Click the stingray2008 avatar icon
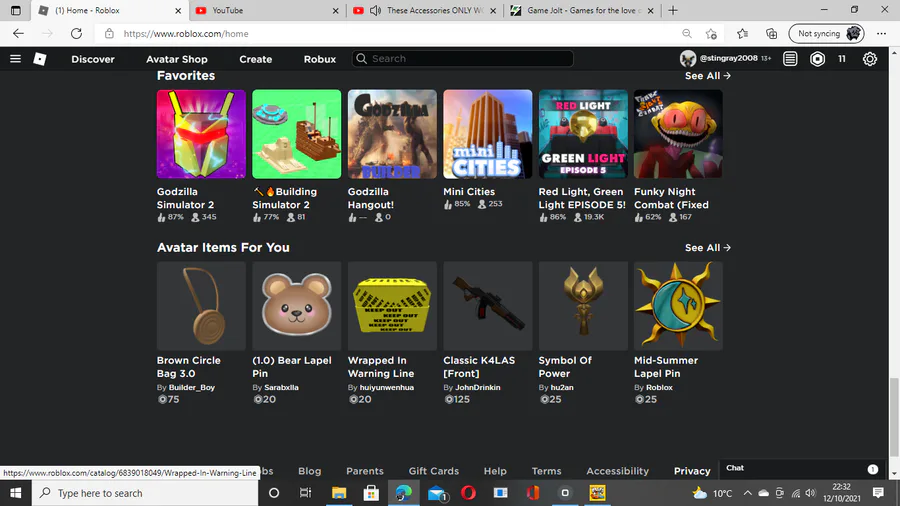The image size is (900, 506). (x=688, y=59)
